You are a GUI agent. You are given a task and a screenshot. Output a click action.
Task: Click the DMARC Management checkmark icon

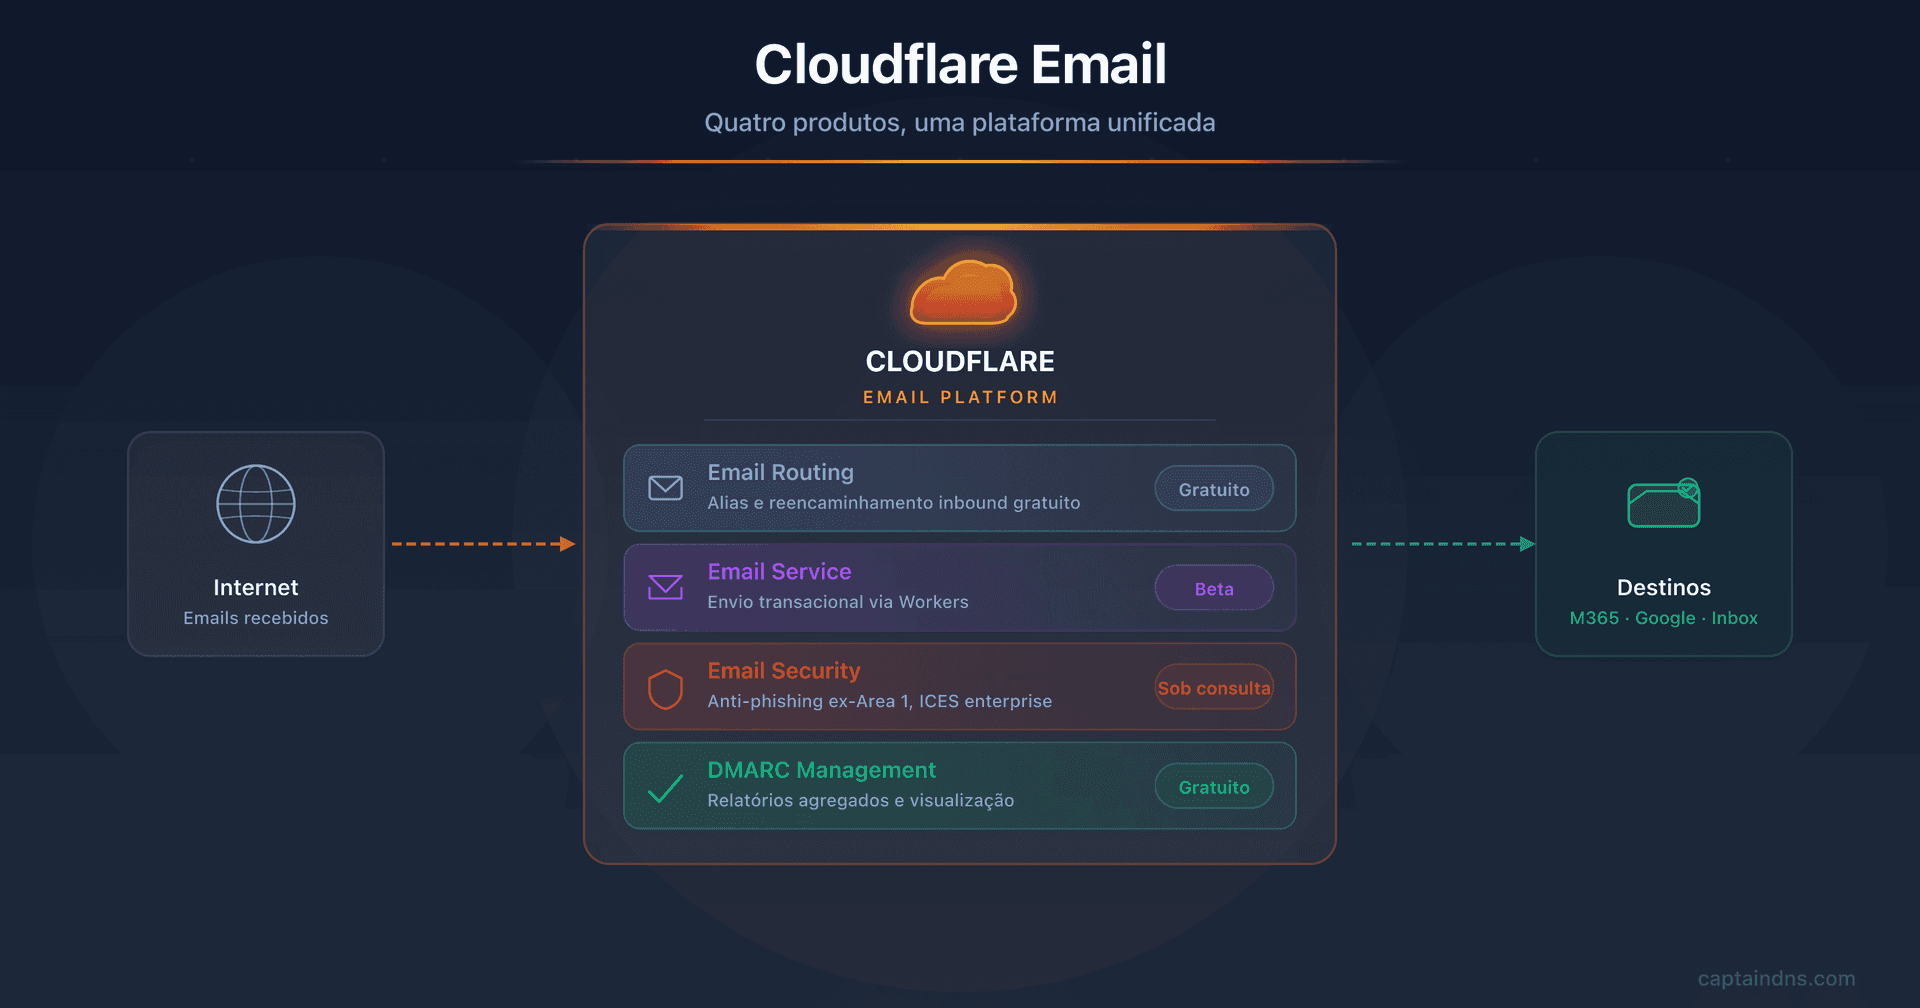point(665,789)
